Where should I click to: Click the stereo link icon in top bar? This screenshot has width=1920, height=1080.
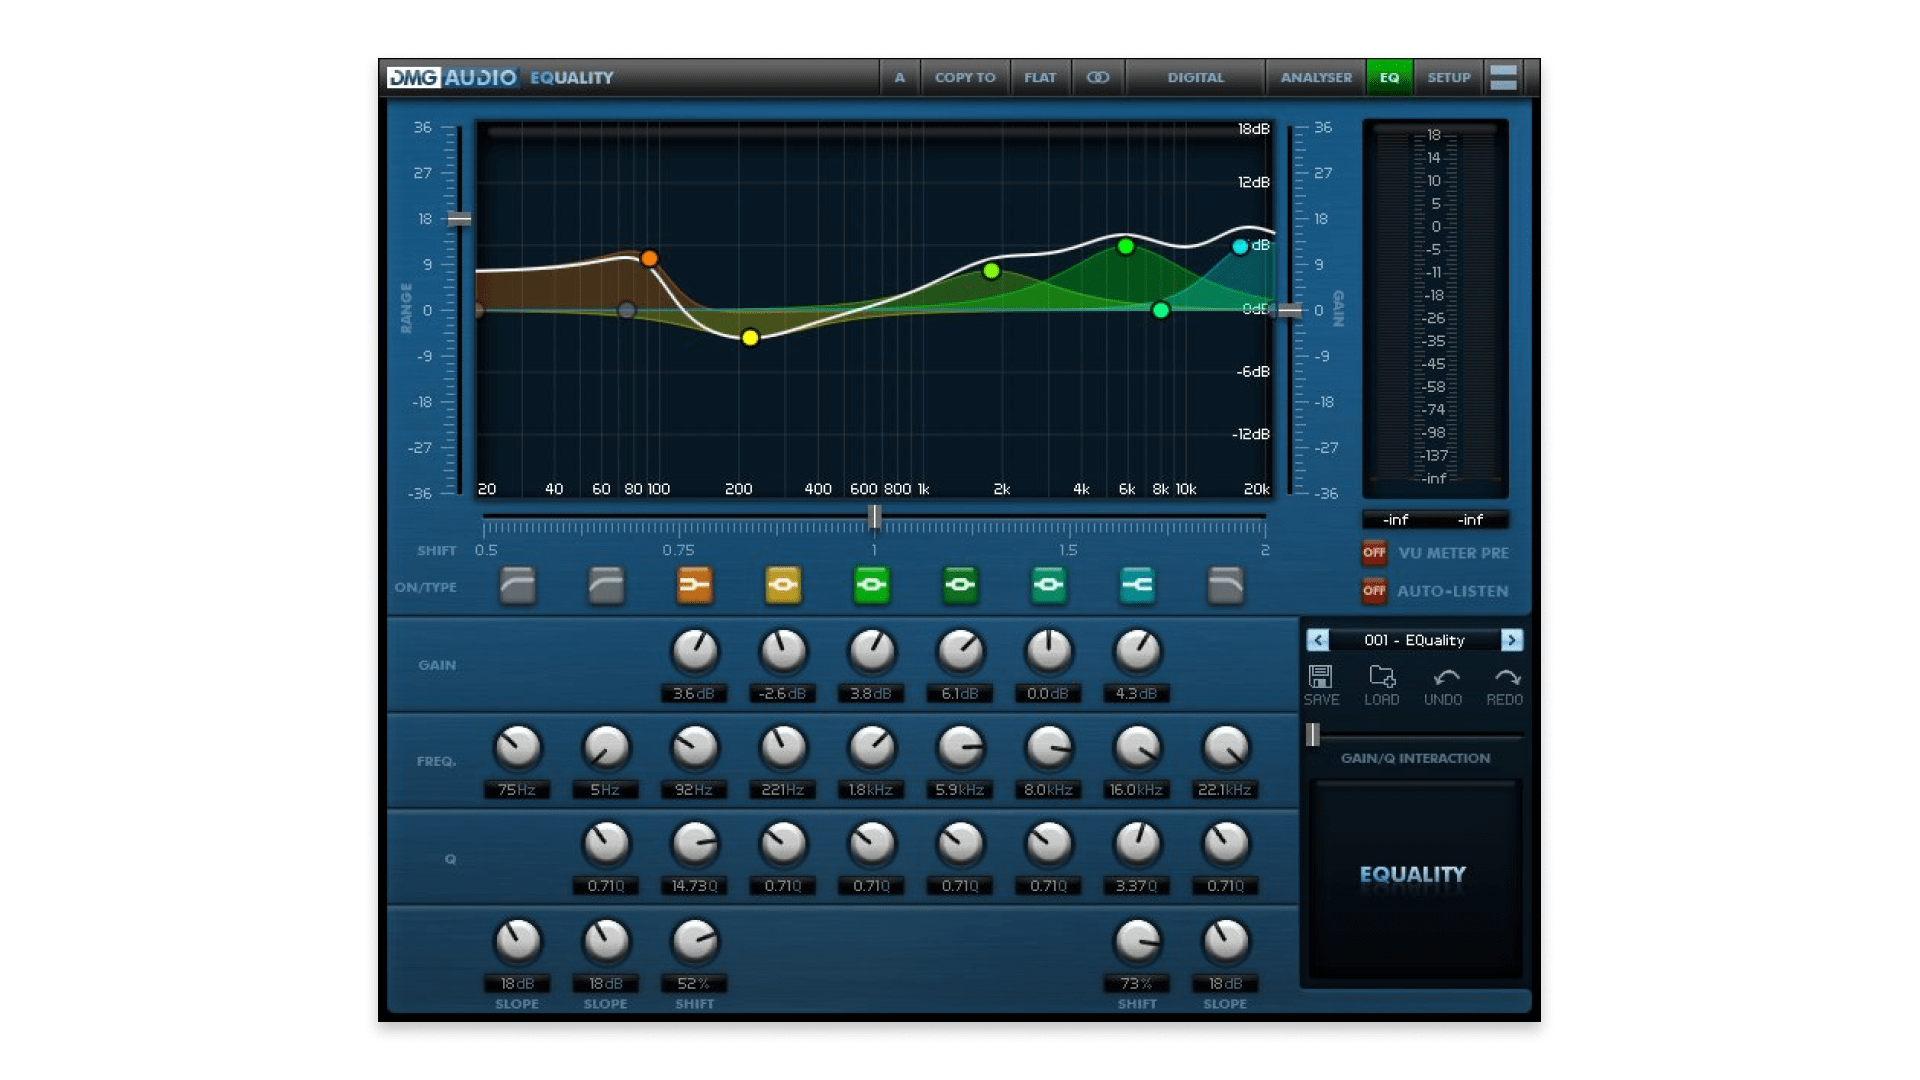tap(1098, 77)
